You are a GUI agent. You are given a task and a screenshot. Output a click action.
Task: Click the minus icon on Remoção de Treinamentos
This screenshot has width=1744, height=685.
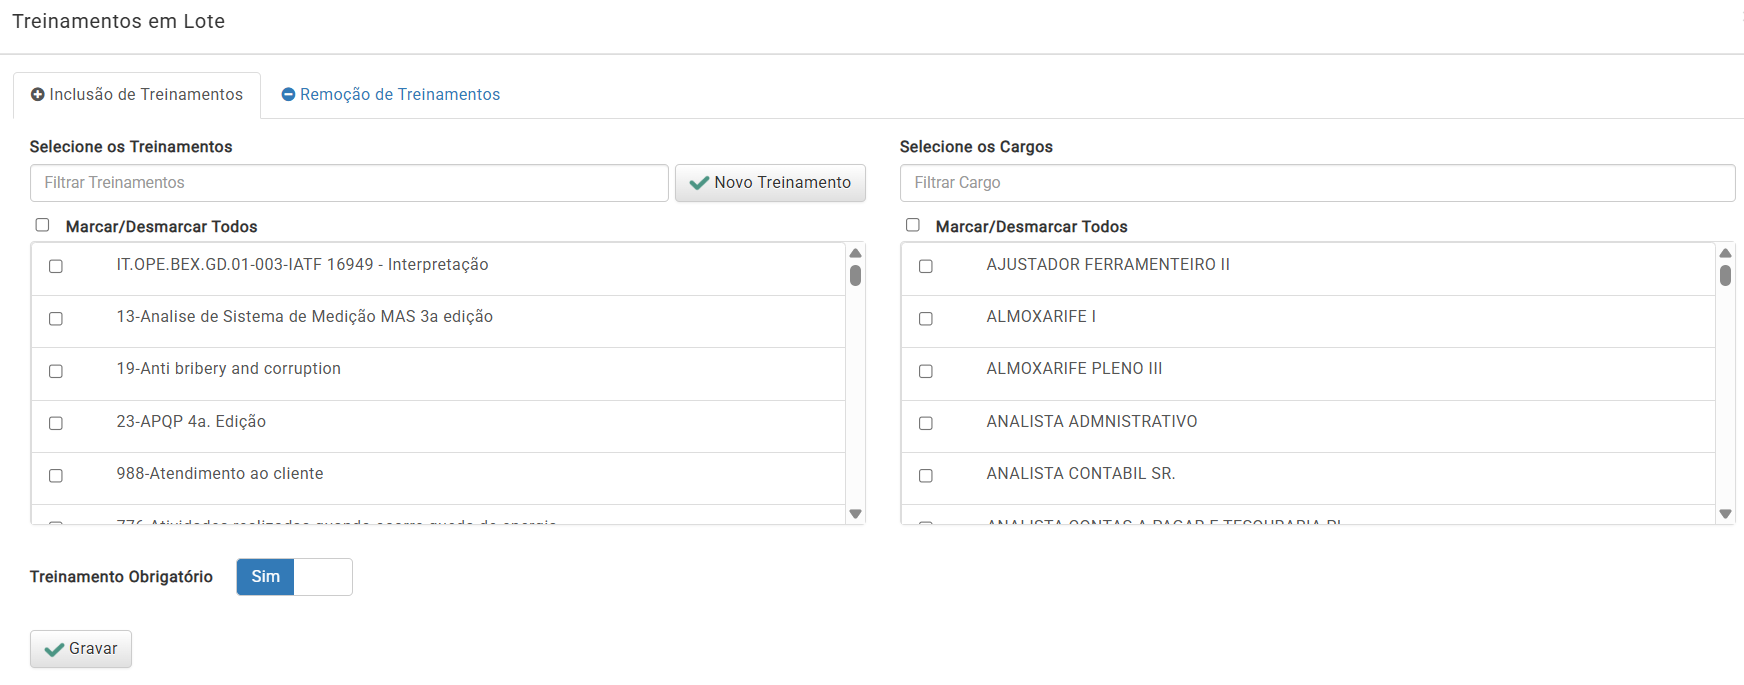click(x=288, y=95)
